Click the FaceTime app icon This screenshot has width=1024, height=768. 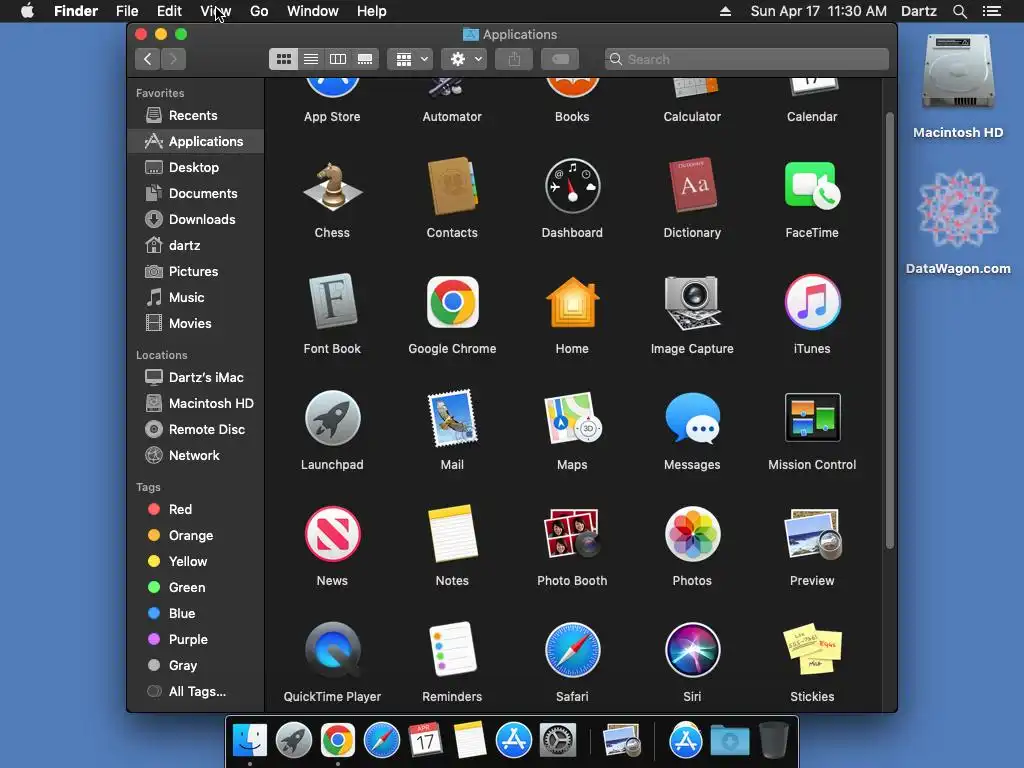coord(812,187)
